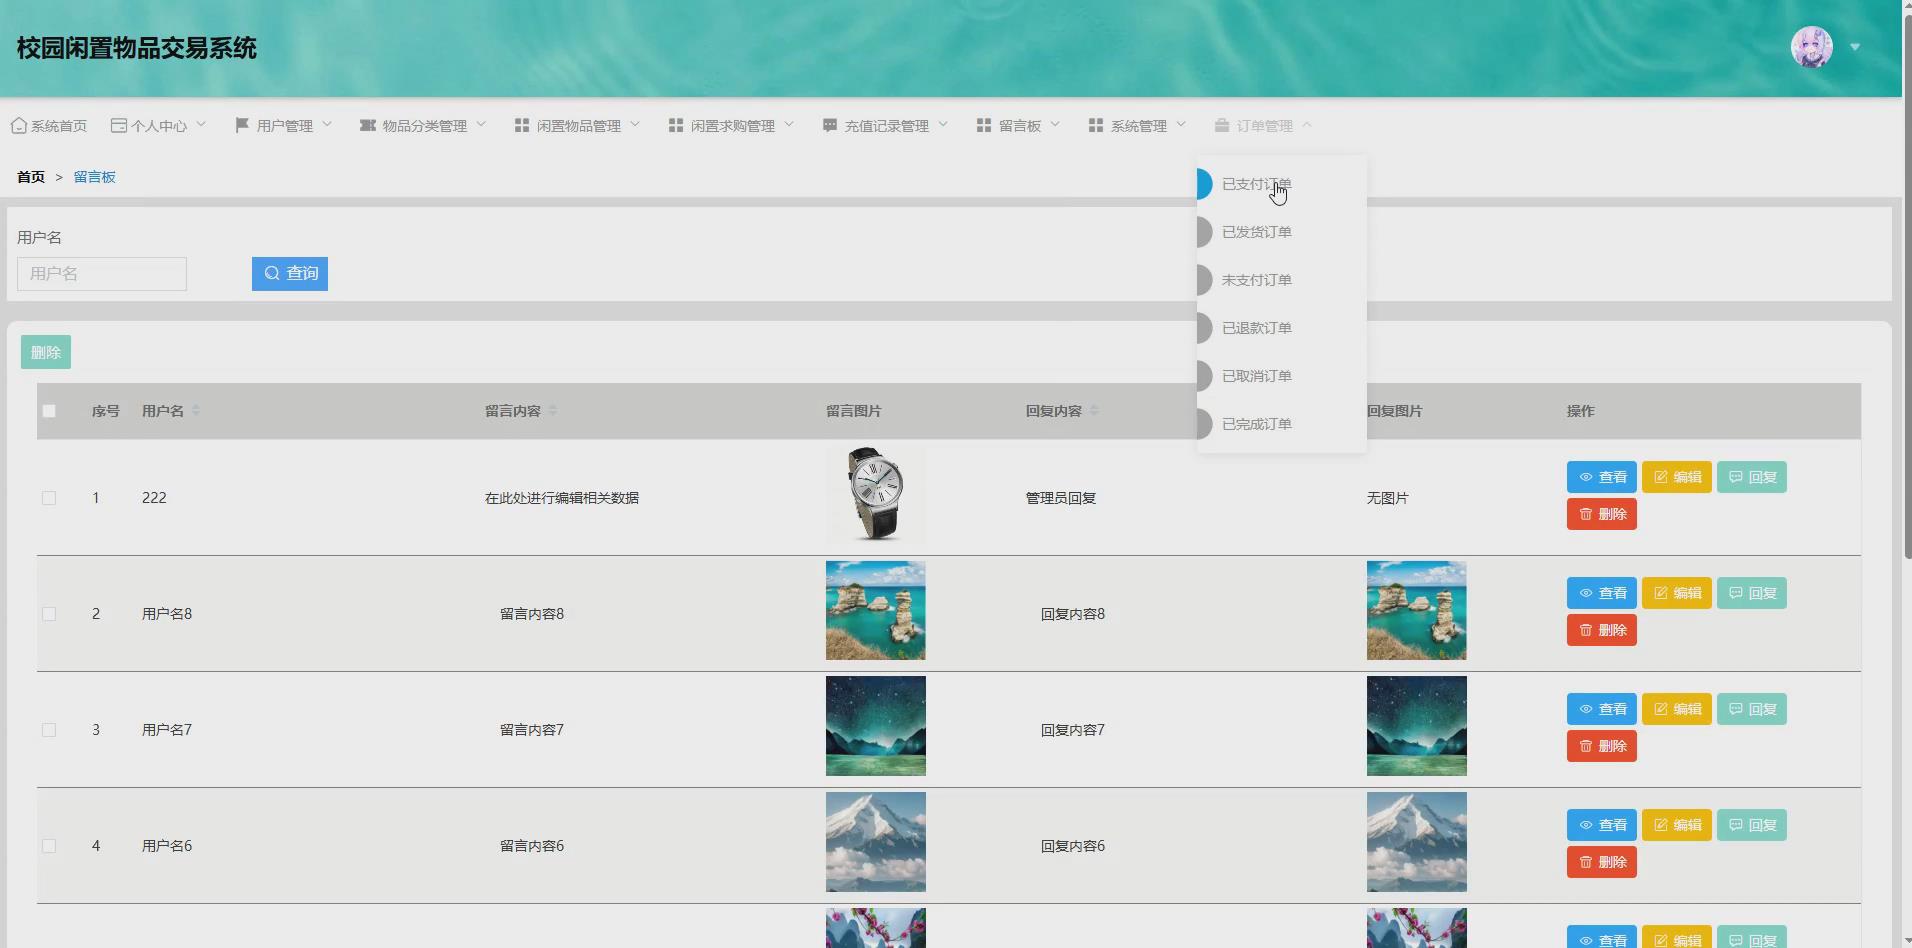This screenshot has width=1912, height=948.
Task: Open the 已发货订单 menu entry
Action: (x=1282, y=232)
